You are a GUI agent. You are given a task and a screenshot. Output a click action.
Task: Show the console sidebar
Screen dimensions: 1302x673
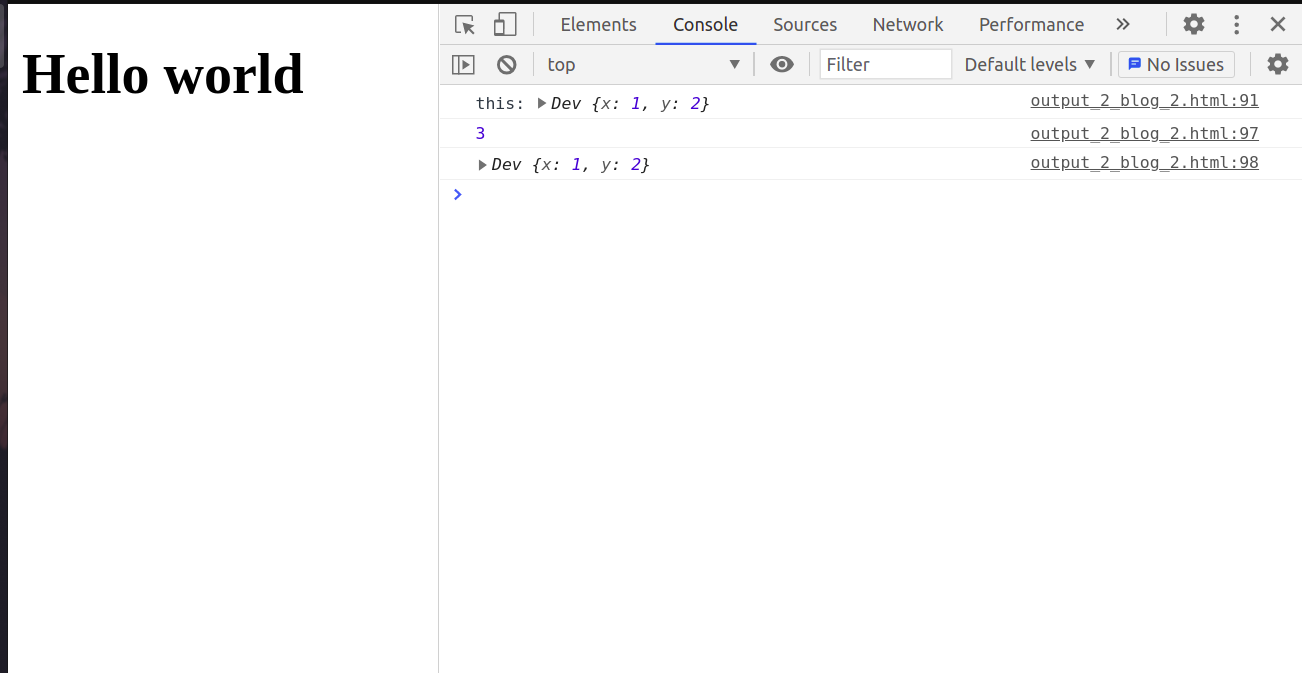(463, 65)
